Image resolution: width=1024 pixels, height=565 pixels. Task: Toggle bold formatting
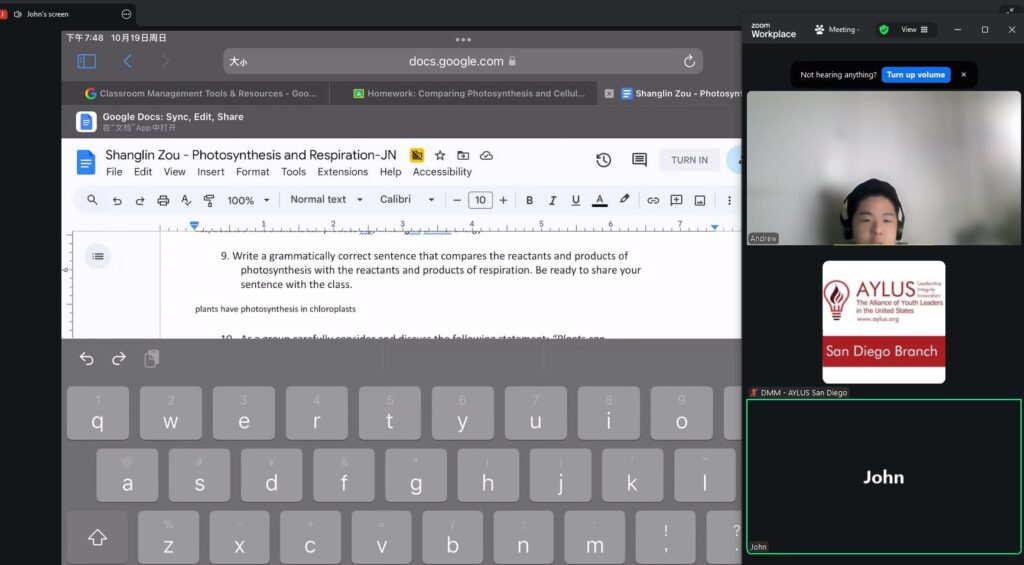(x=529, y=200)
